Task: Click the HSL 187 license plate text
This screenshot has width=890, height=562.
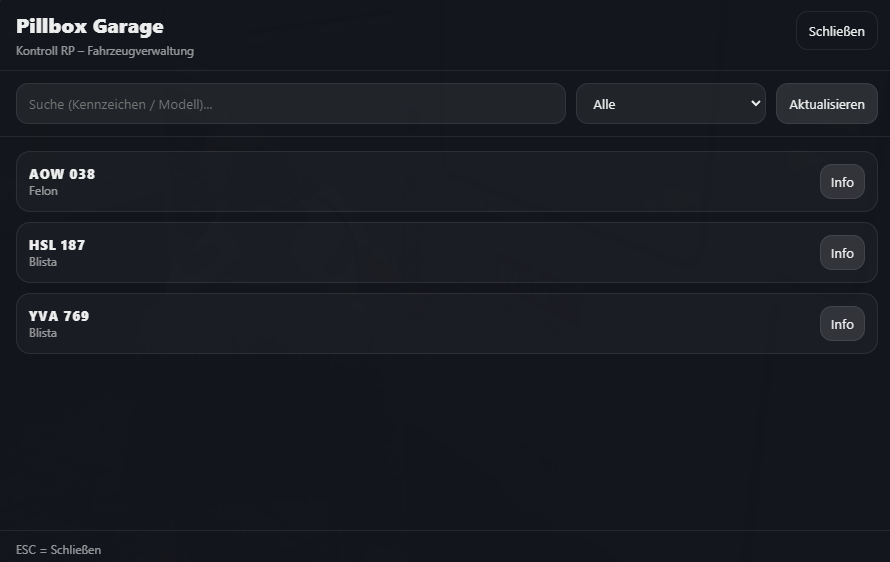Action: (x=57, y=245)
